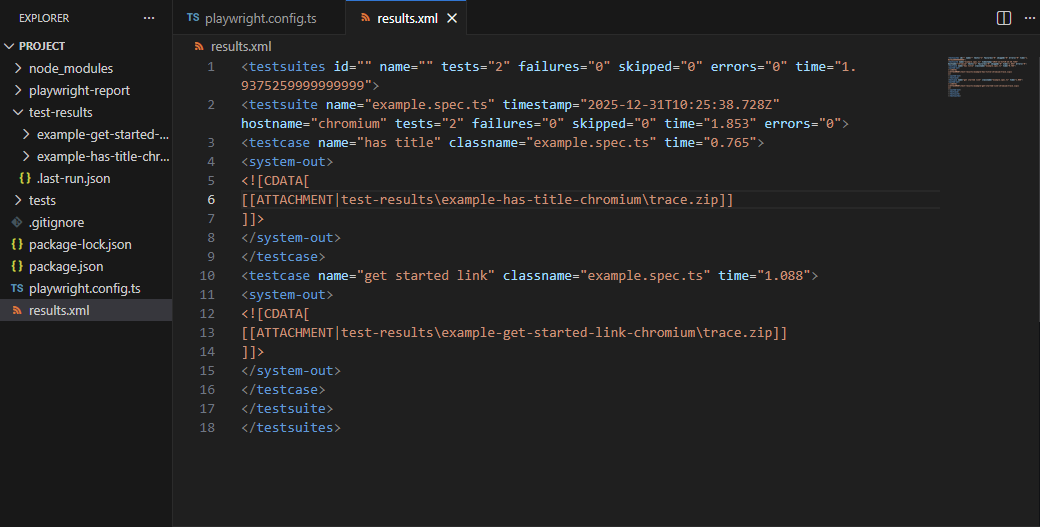
Task: Expand example-get-started folder
Action: click(26, 134)
